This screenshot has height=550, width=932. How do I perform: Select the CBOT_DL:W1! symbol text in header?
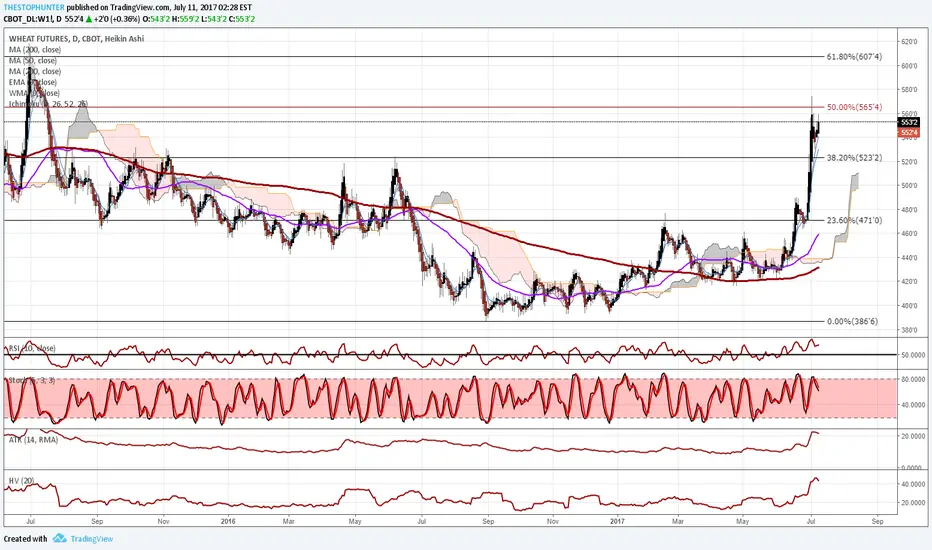click(x=29, y=19)
